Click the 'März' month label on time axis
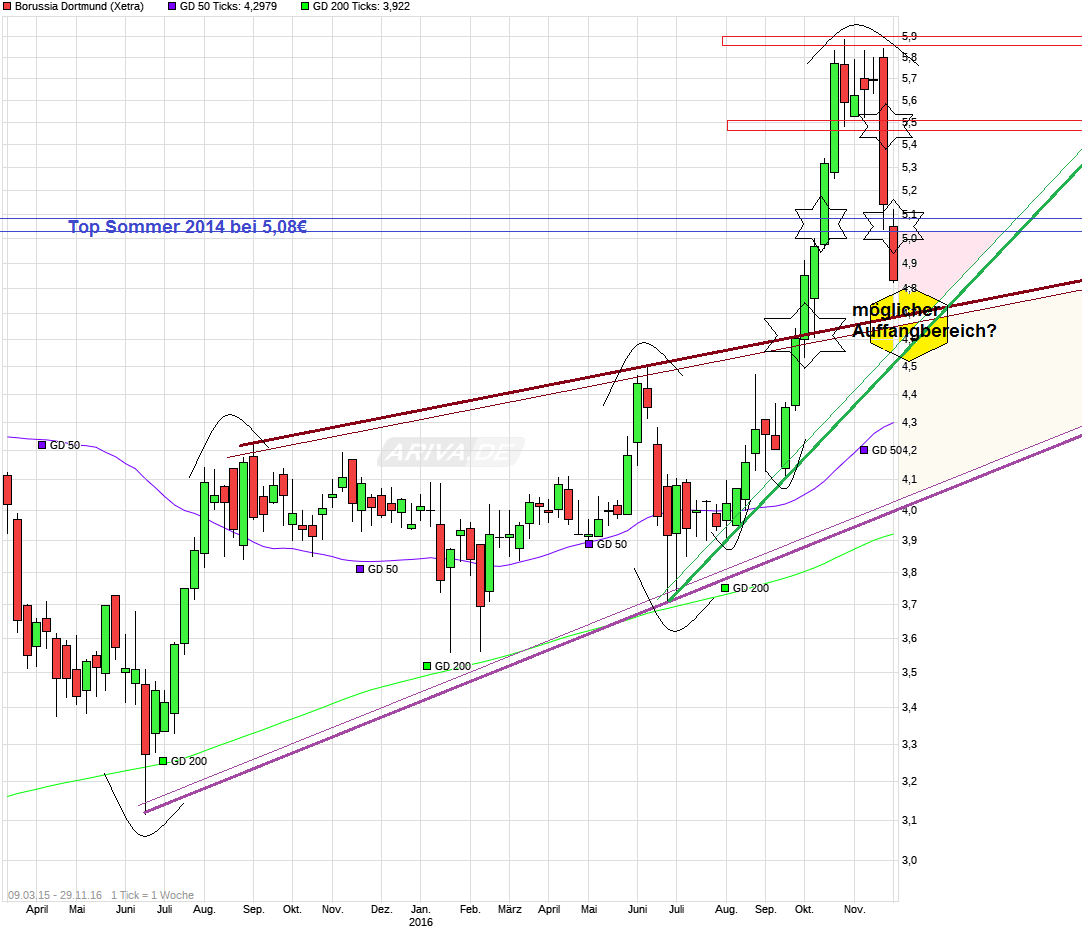The height and width of the screenshot is (931, 1082). (x=510, y=910)
